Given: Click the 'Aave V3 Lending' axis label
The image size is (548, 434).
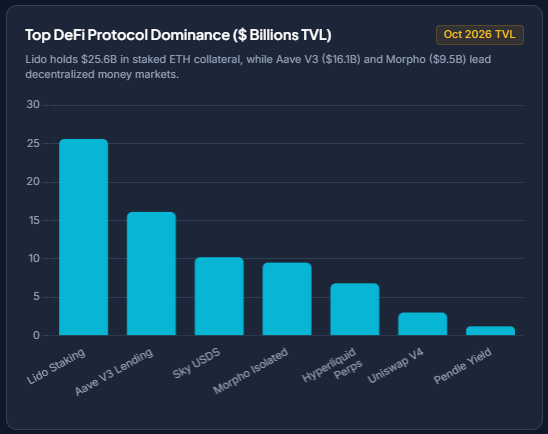Looking at the screenshot, I should point(114,372).
